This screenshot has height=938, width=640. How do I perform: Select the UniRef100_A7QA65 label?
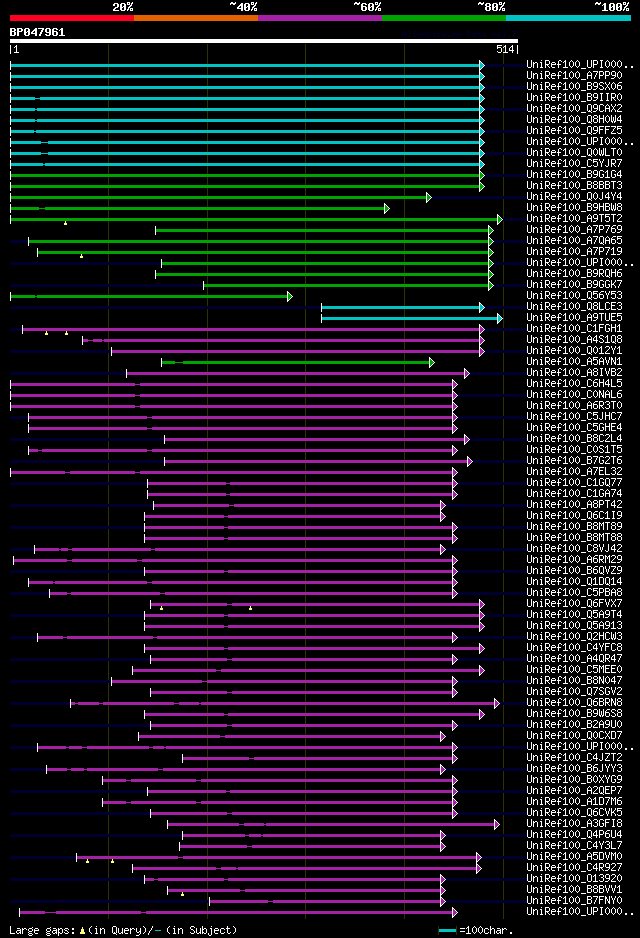pyautogui.click(x=574, y=240)
